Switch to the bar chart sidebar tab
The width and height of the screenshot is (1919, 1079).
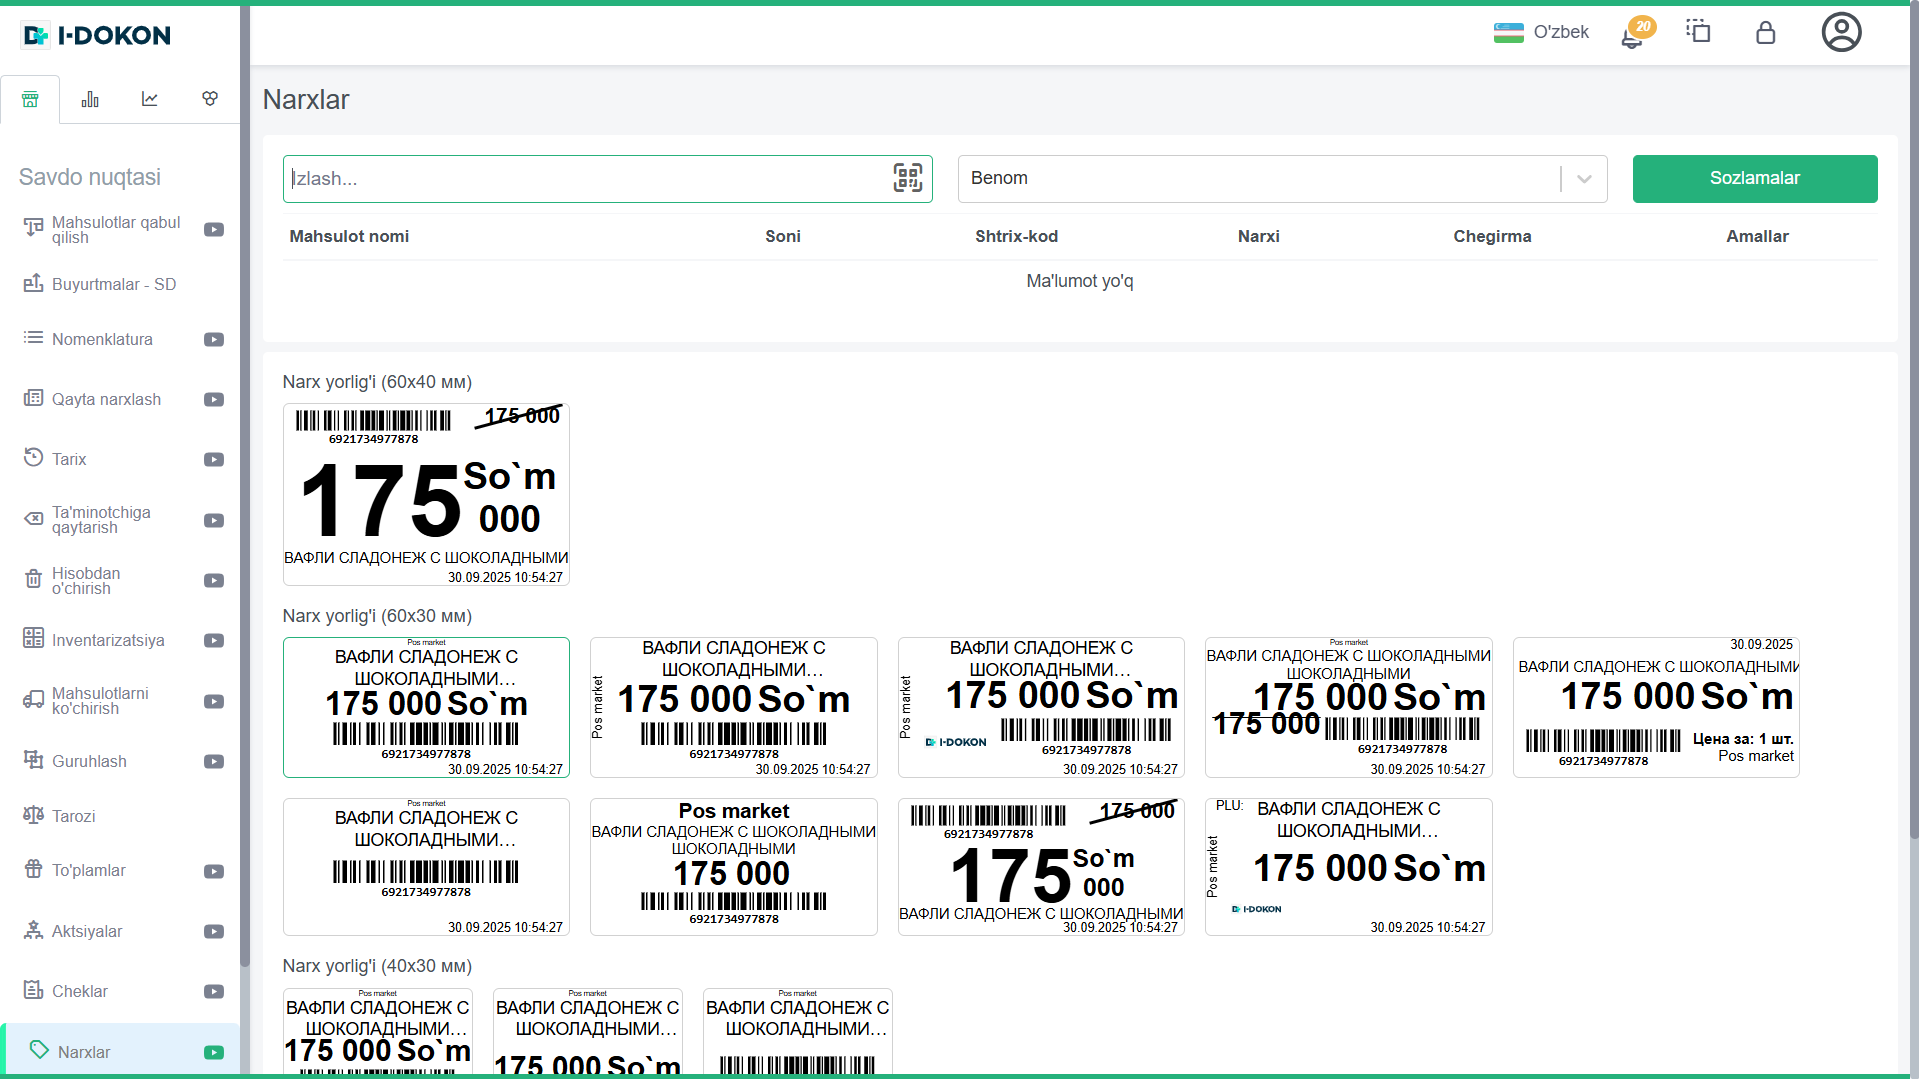[90, 99]
